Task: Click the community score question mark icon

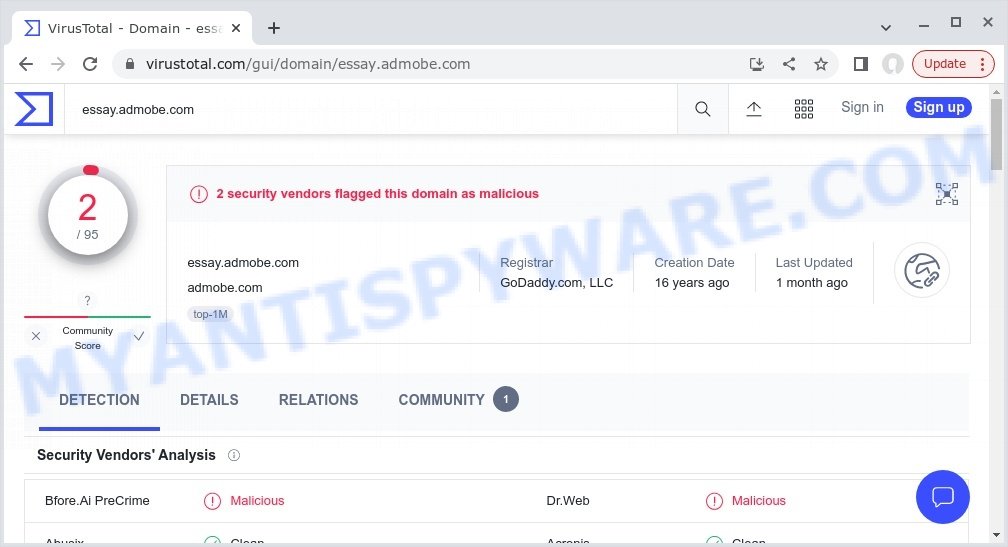Action: (87, 300)
